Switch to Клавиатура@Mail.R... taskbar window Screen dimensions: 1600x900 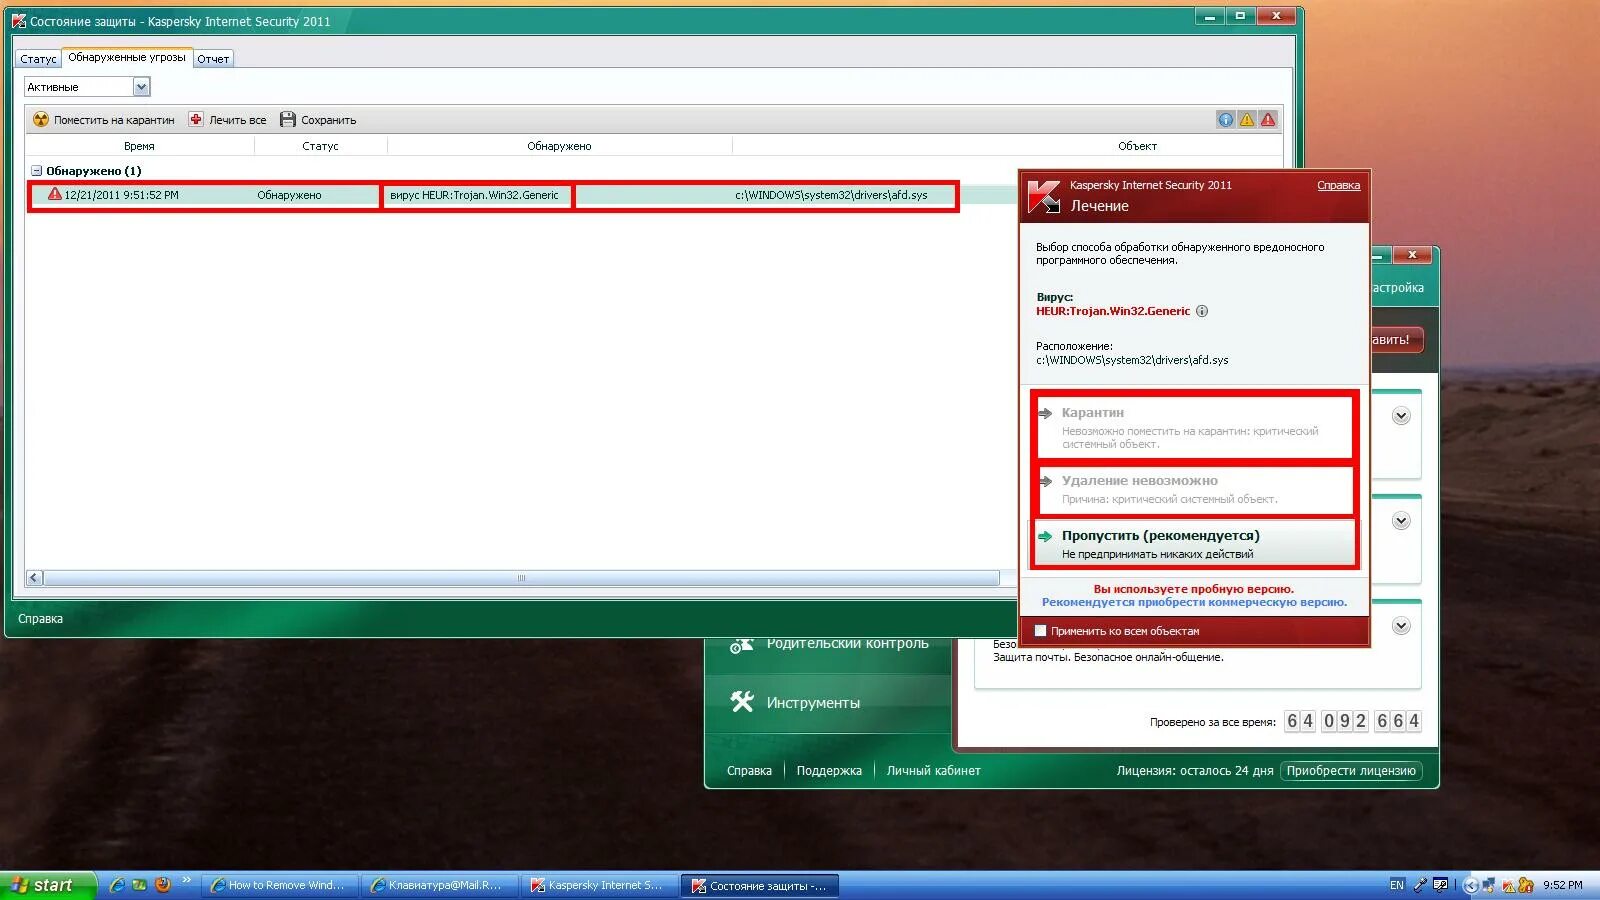pos(440,885)
